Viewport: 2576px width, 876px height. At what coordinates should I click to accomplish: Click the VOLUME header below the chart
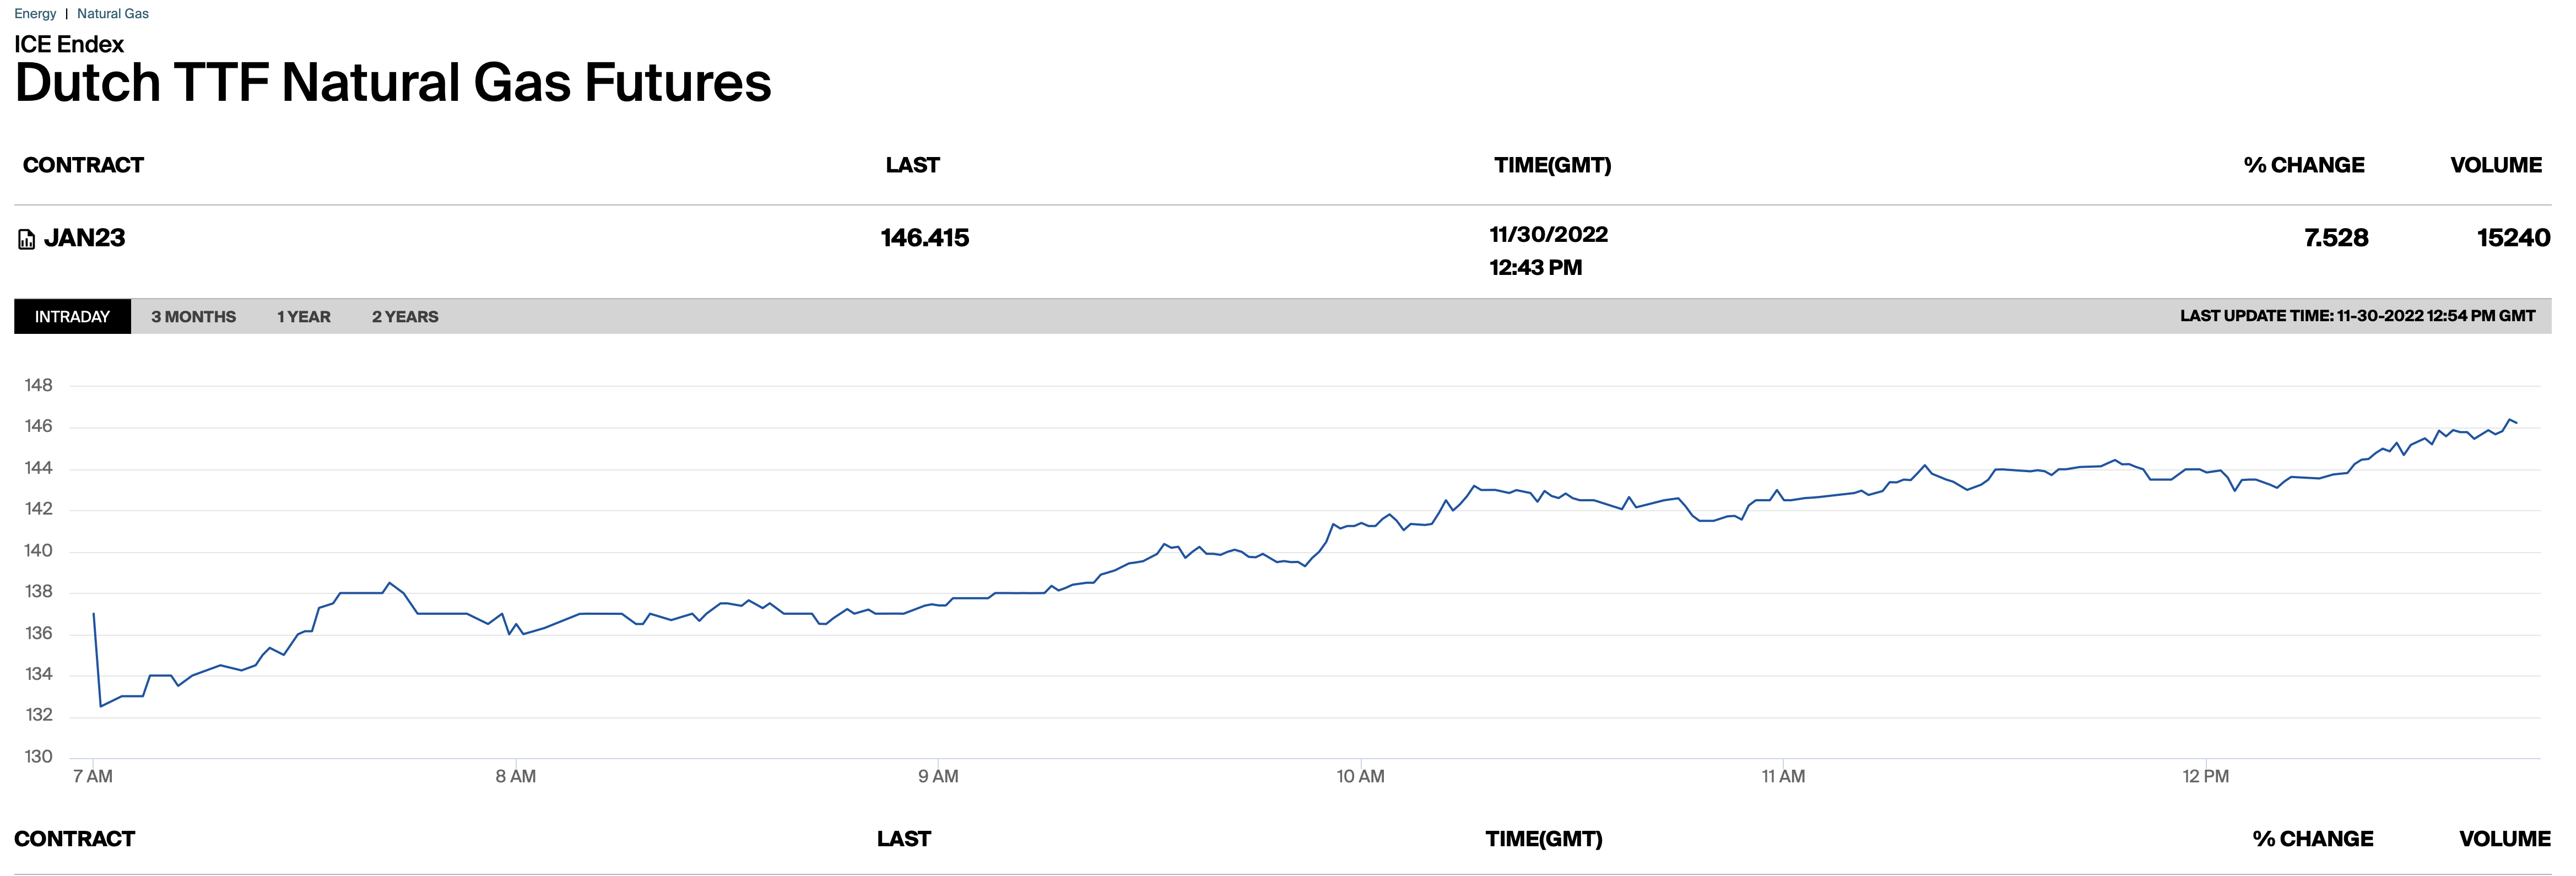click(2504, 839)
